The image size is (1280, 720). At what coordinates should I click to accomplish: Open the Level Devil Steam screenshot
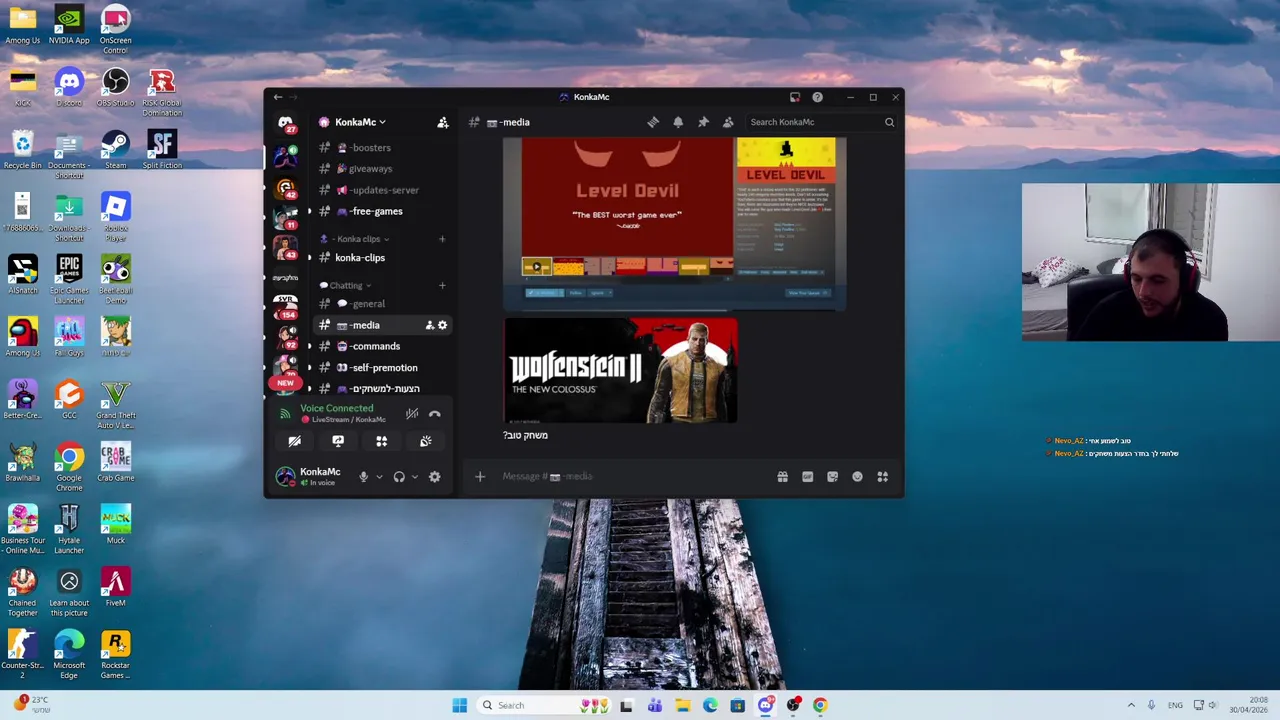pos(675,224)
